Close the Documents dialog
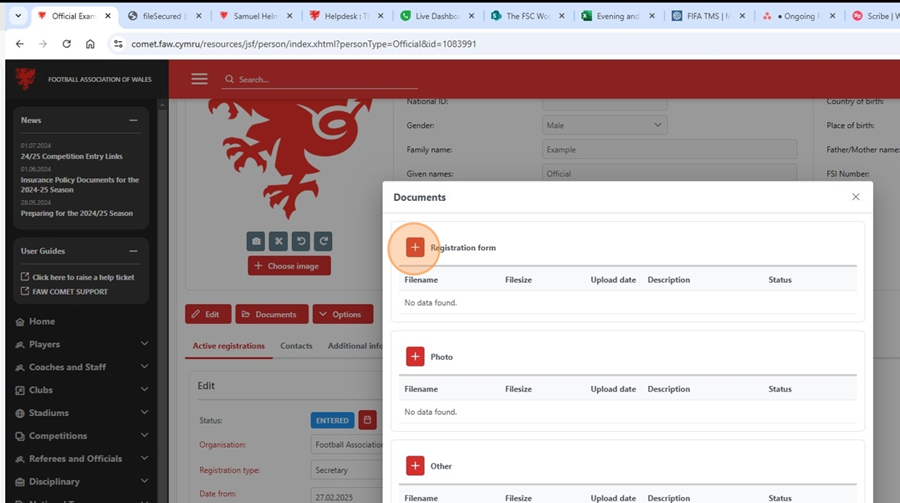 [x=856, y=197]
